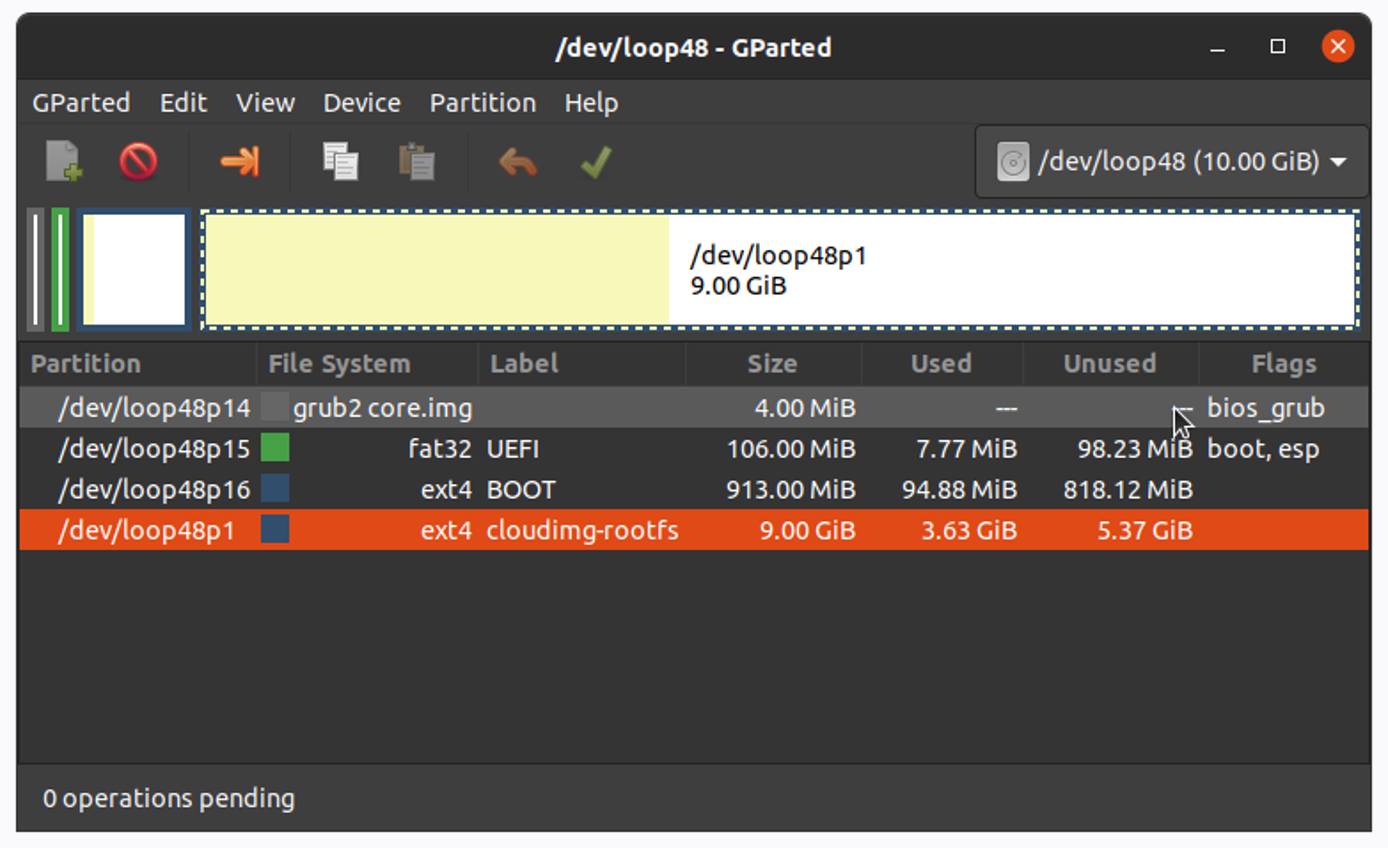Sort by the Flags column header
1388x848 pixels.
point(1283,364)
